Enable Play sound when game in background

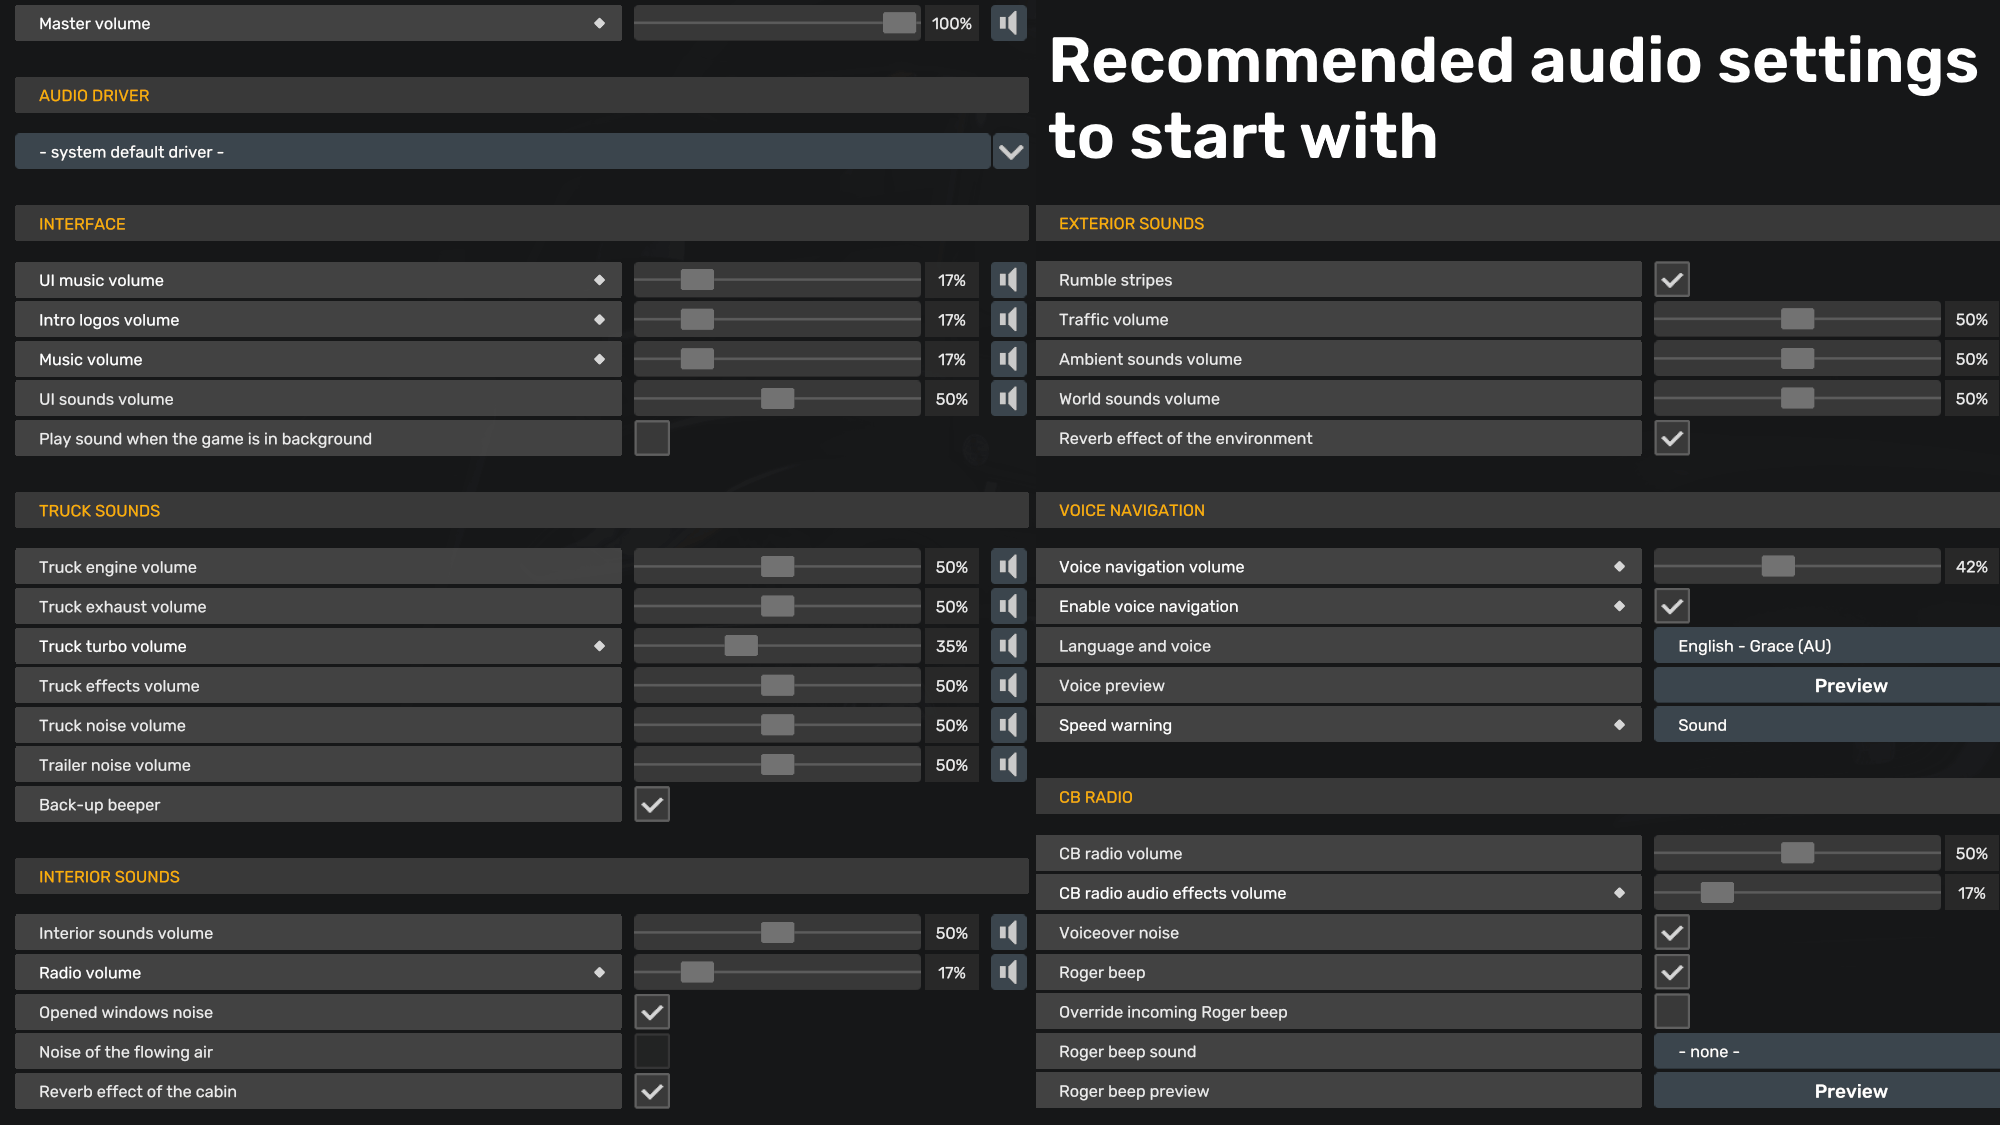pos(652,438)
